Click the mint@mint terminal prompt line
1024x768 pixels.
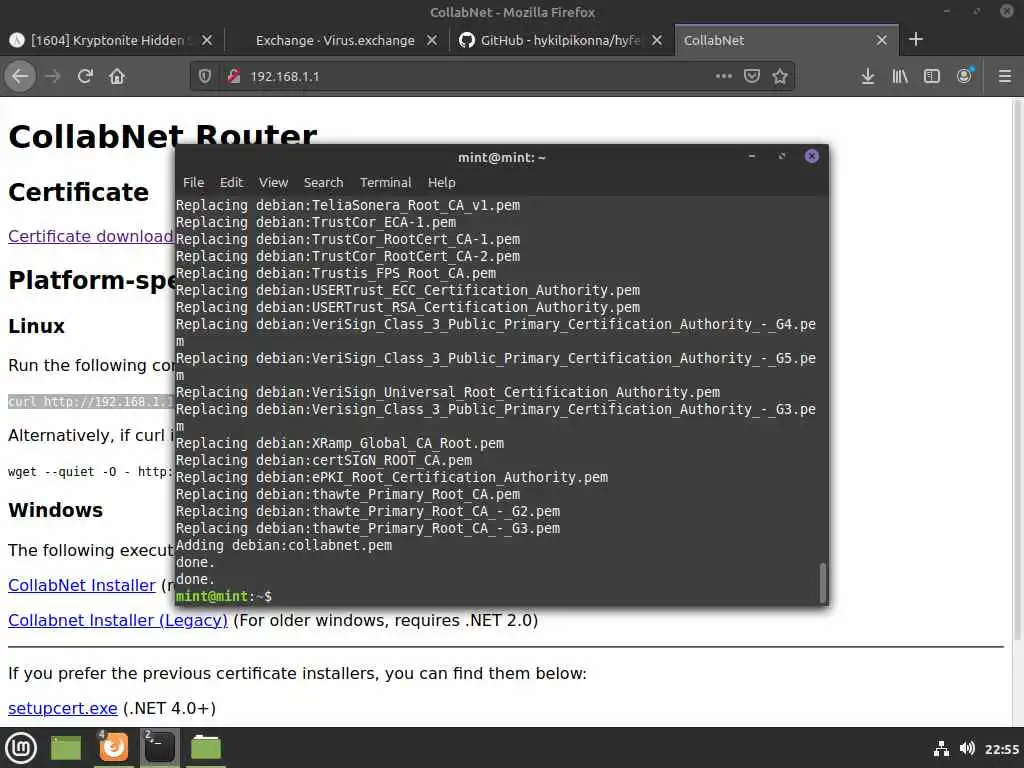pyautogui.click(x=224, y=596)
